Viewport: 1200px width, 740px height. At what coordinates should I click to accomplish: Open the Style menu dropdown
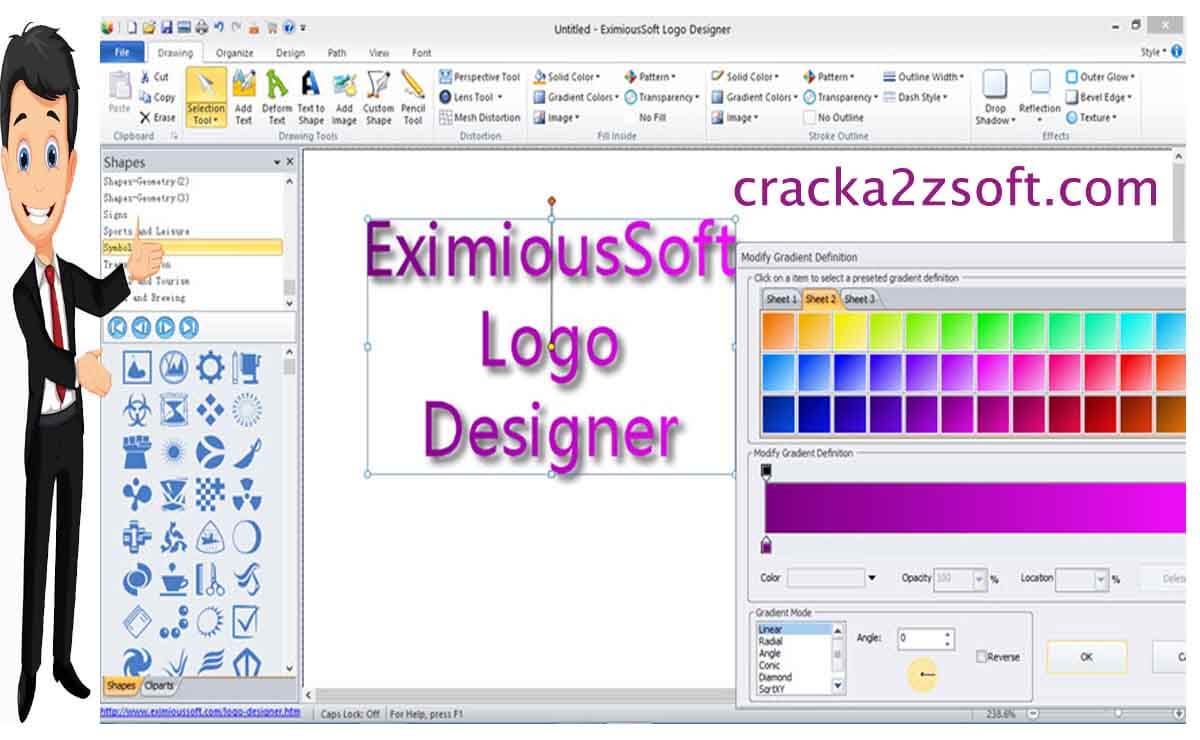click(1155, 51)
